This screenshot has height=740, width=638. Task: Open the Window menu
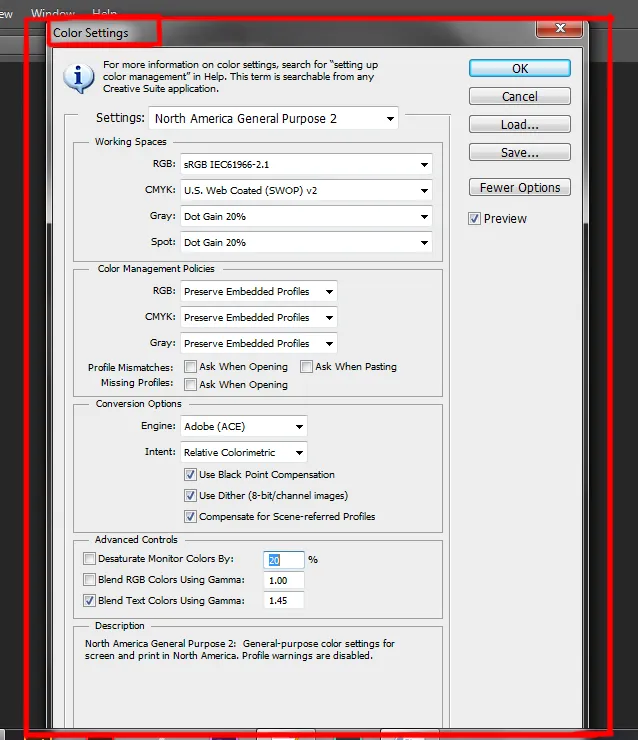(x=52, y=14)
